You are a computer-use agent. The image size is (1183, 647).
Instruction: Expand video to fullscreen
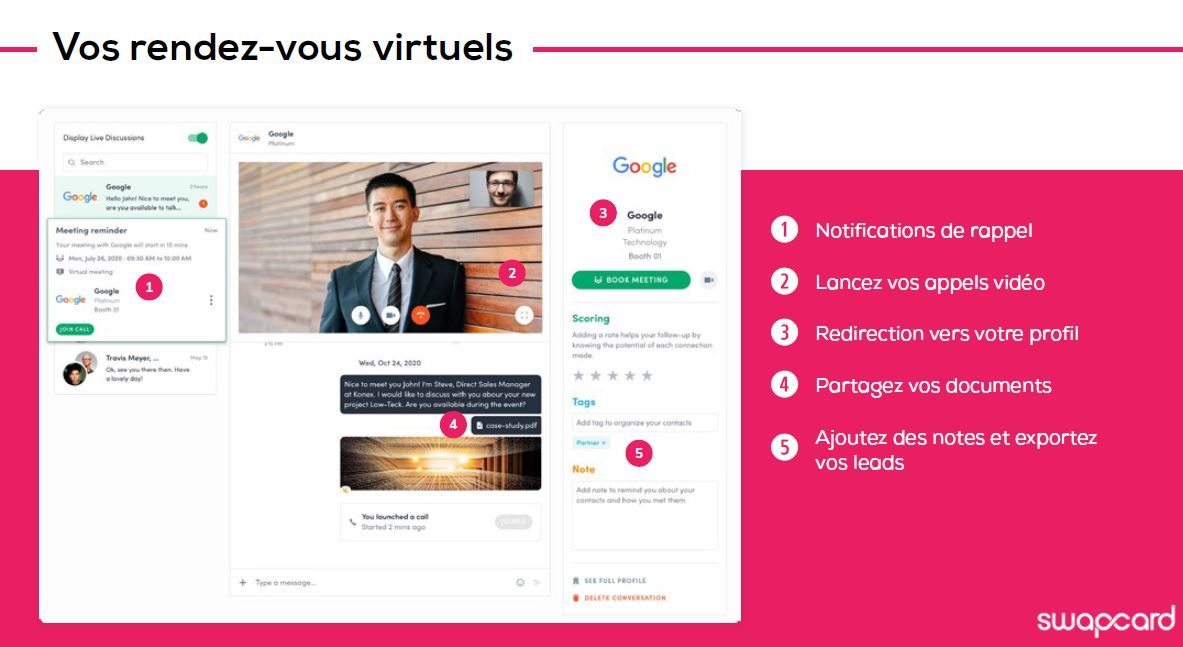tap(524, 314)
